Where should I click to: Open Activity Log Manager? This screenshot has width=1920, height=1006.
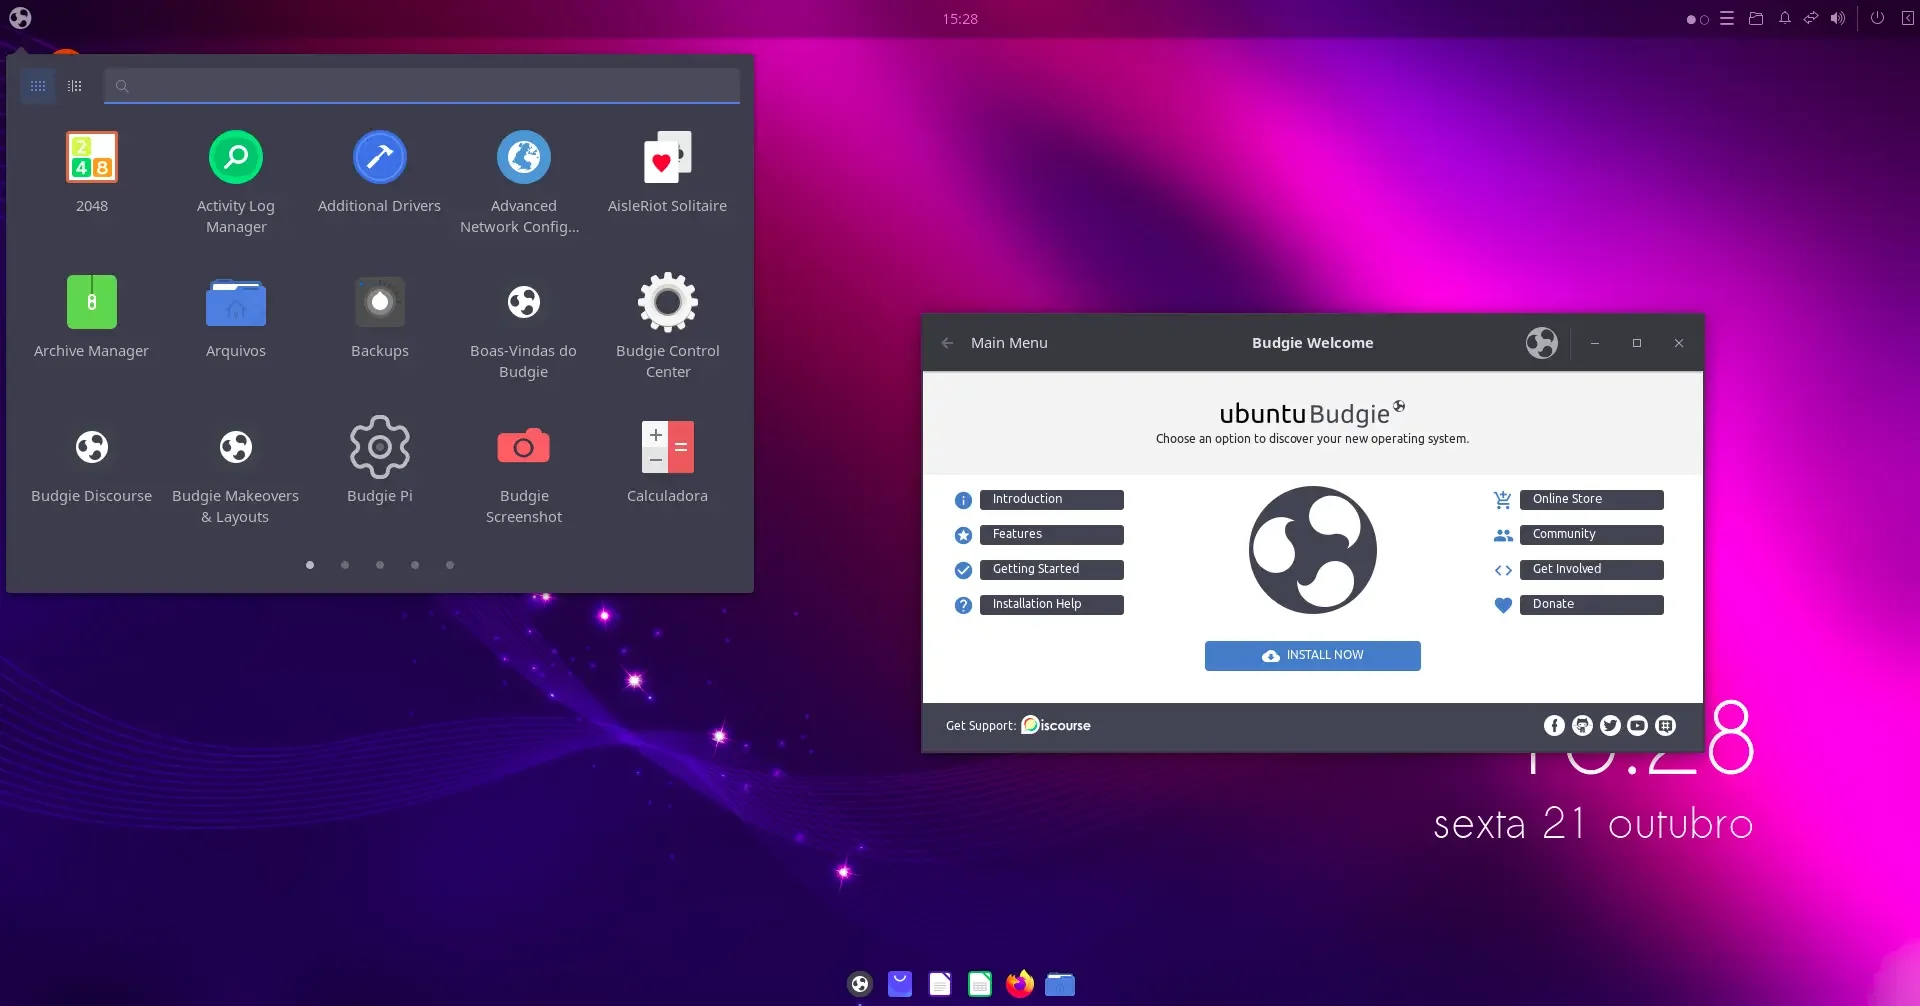236,183
